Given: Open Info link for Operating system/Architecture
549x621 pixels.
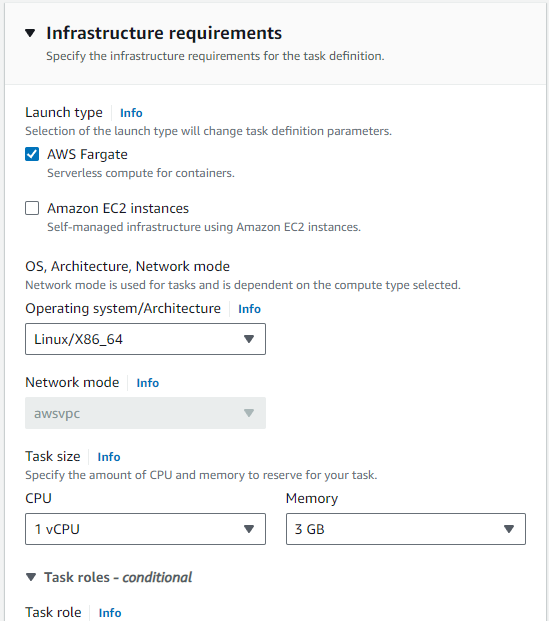Looking at the screenshot, I should point(249,309).
